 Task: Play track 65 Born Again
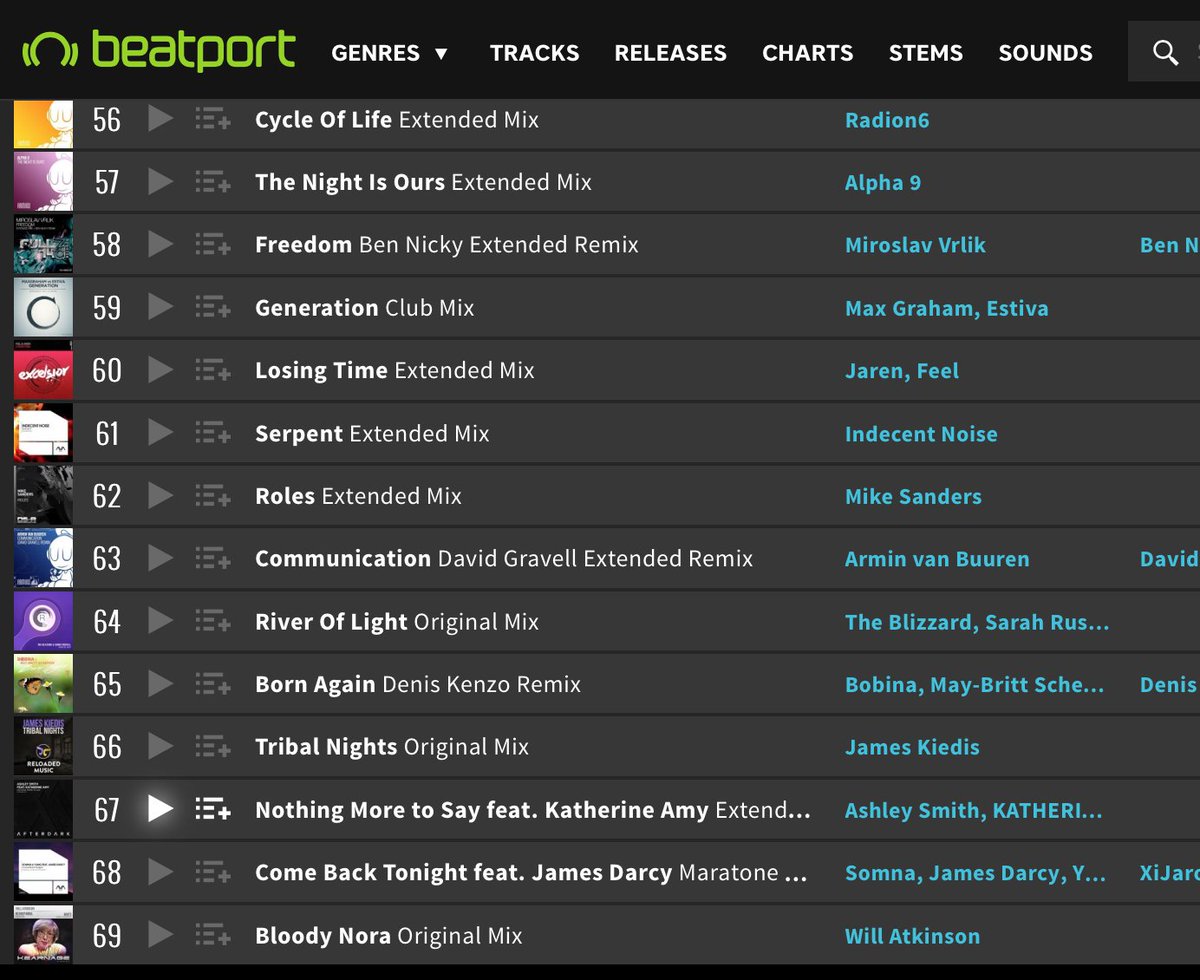160,684
